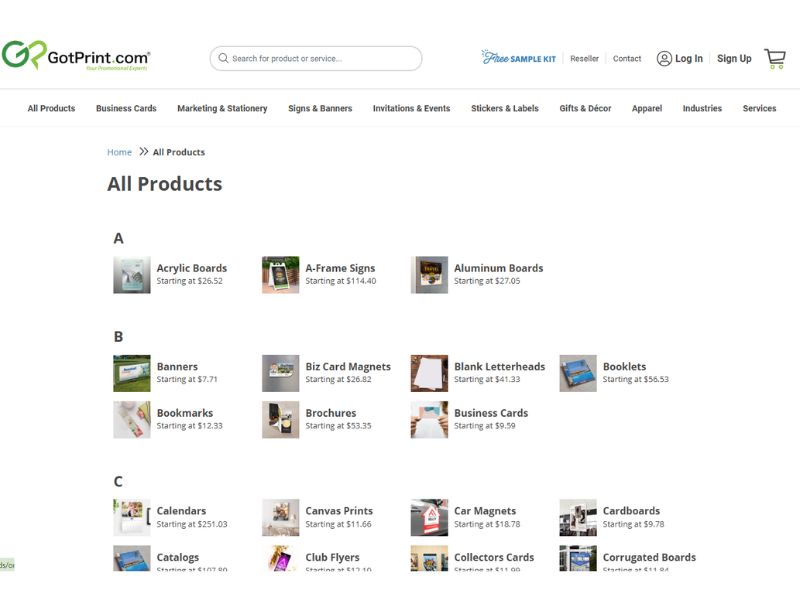
Task: Click the Reseller link
Action: point(584,59)
